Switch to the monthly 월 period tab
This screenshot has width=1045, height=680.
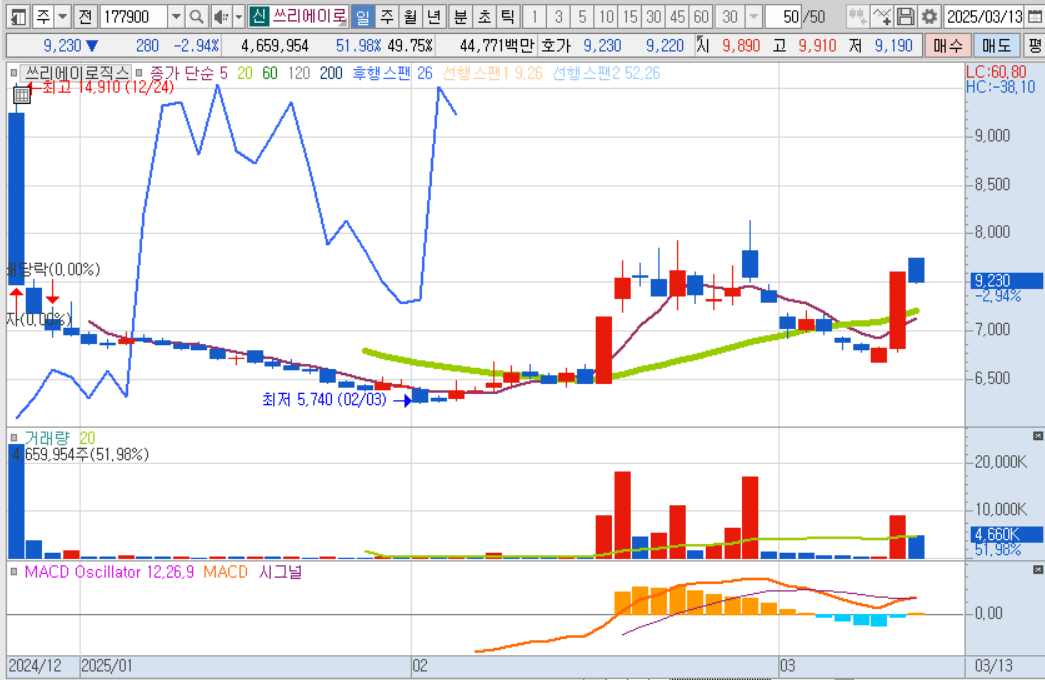tap(410, 17)
